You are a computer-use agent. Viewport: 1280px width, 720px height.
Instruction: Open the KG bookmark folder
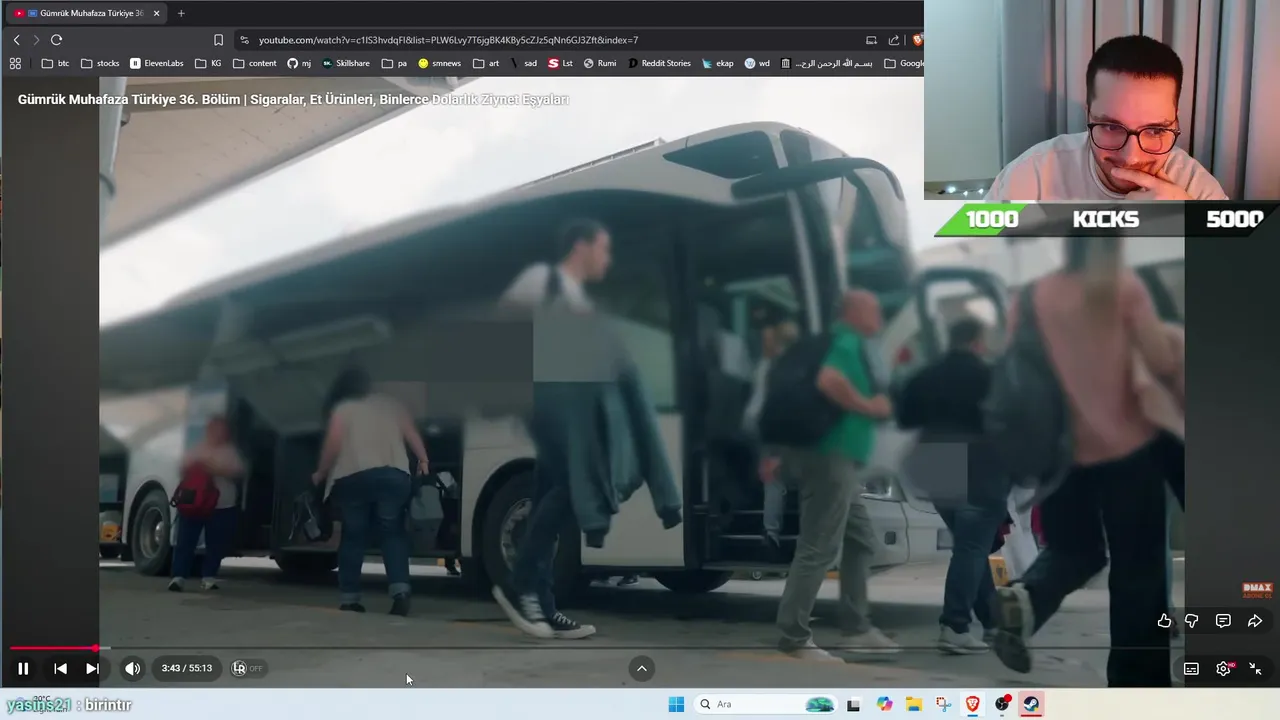pyautogui.click(x=208, y=63)
